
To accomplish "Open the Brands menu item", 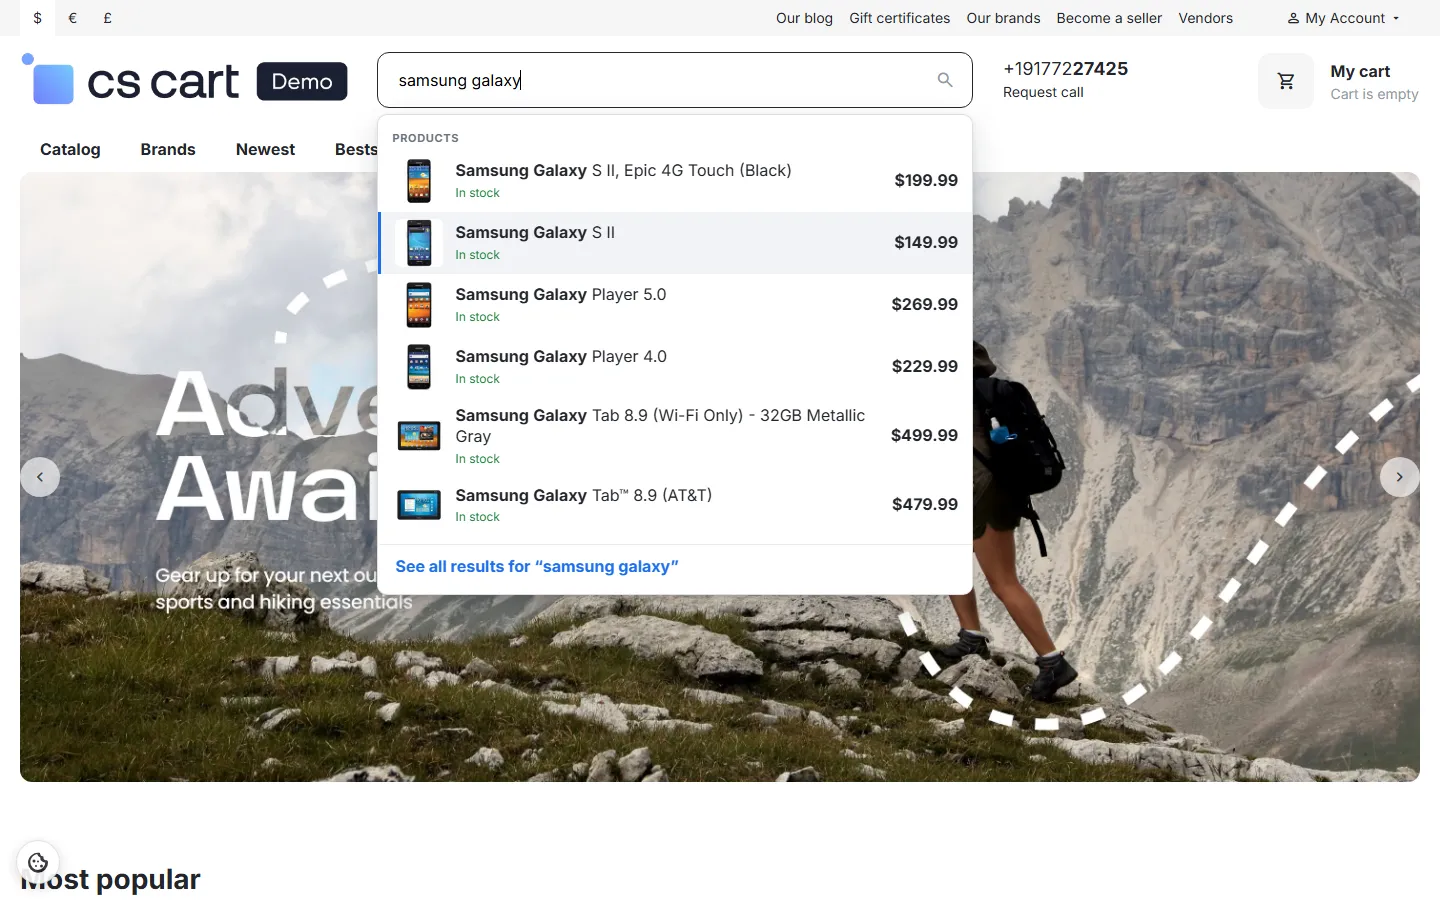I will coord(168,149).
